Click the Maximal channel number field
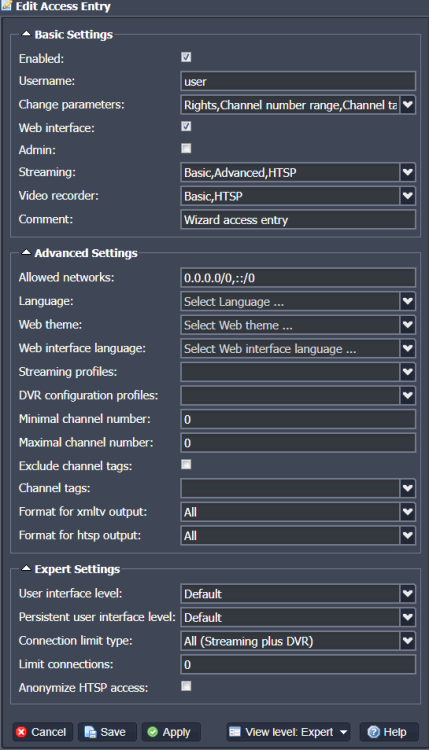The image size is (429, 750). (x=298, y=442)
